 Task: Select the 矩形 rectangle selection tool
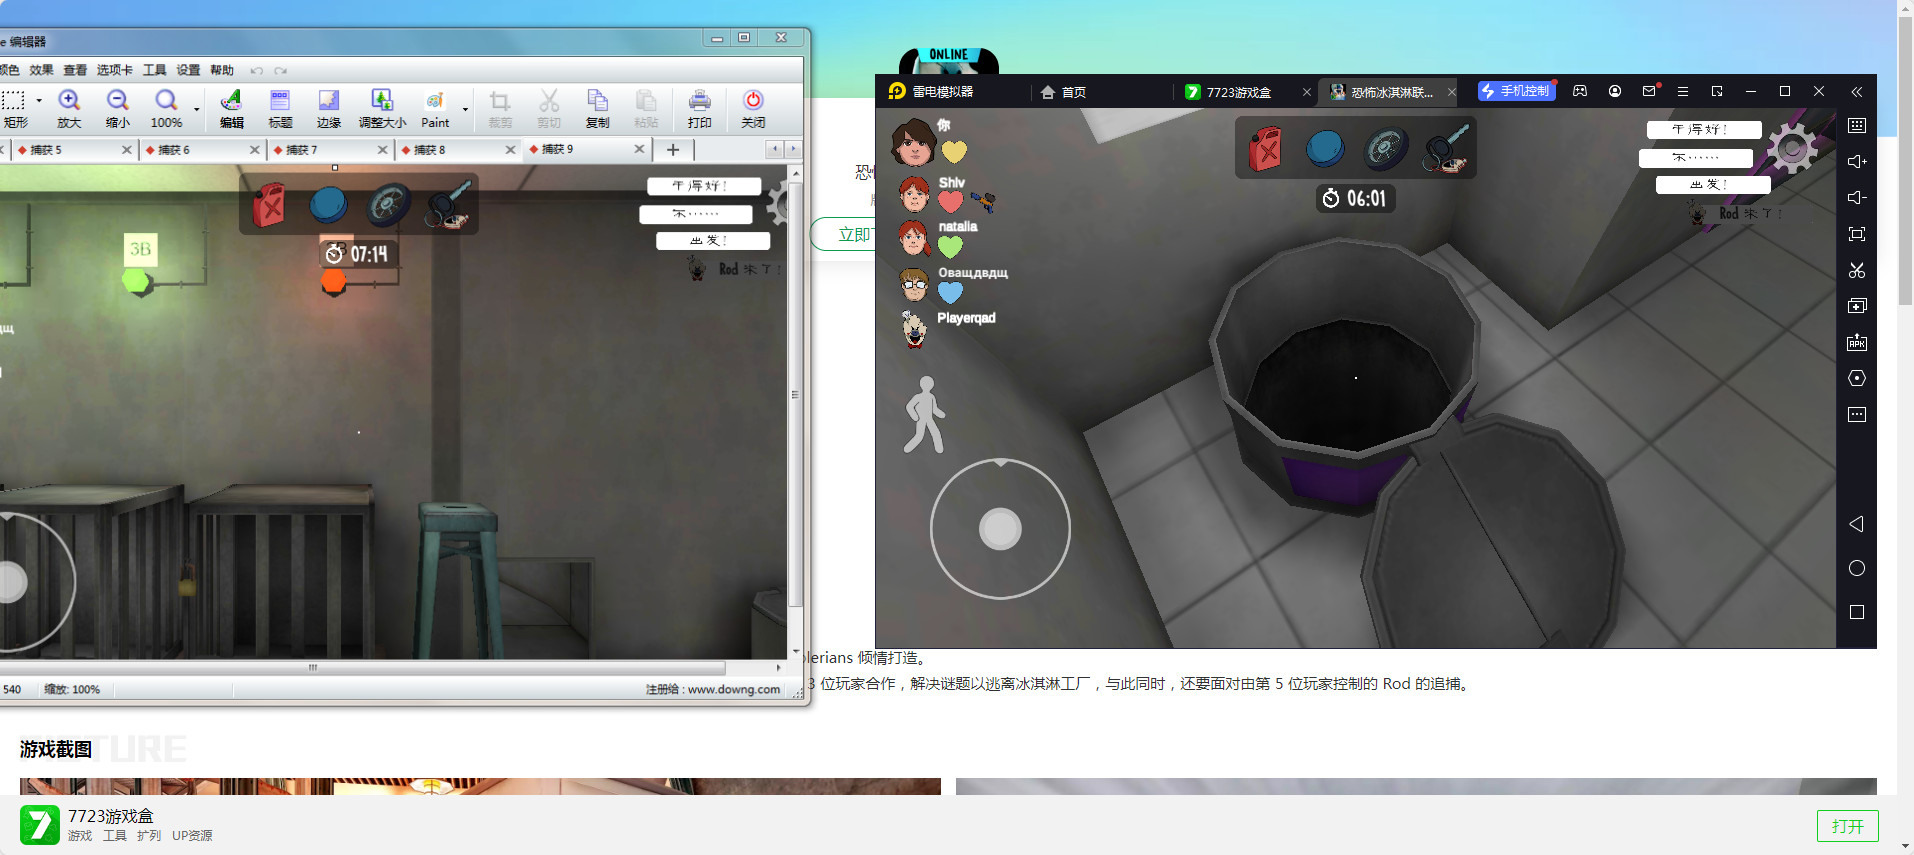[x=14, y=109]
